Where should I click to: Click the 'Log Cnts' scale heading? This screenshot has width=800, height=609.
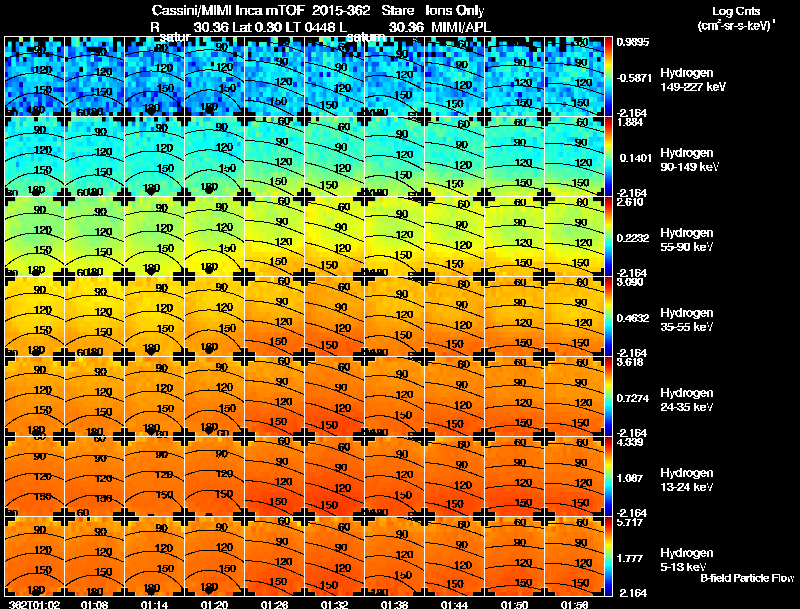click(736, 11)
